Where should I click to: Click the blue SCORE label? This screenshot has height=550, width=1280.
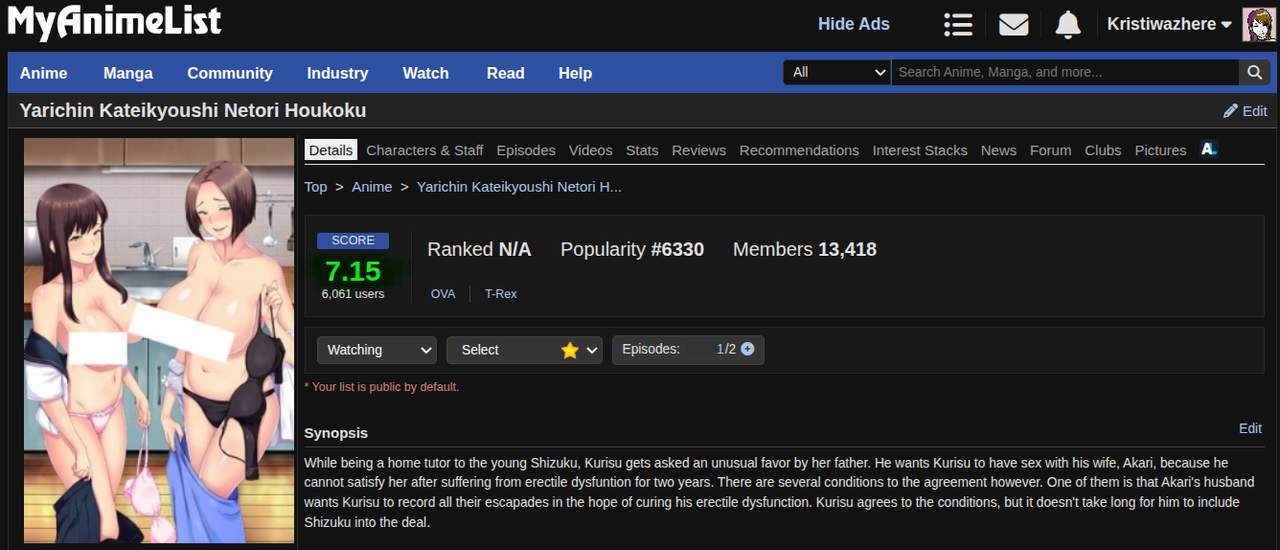pos(353,240)
